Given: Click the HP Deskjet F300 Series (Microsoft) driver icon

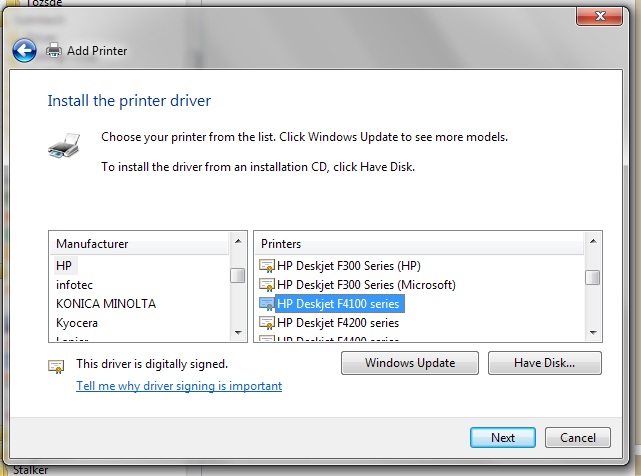Looking at the screenshot, I should [x=267, y=285].
